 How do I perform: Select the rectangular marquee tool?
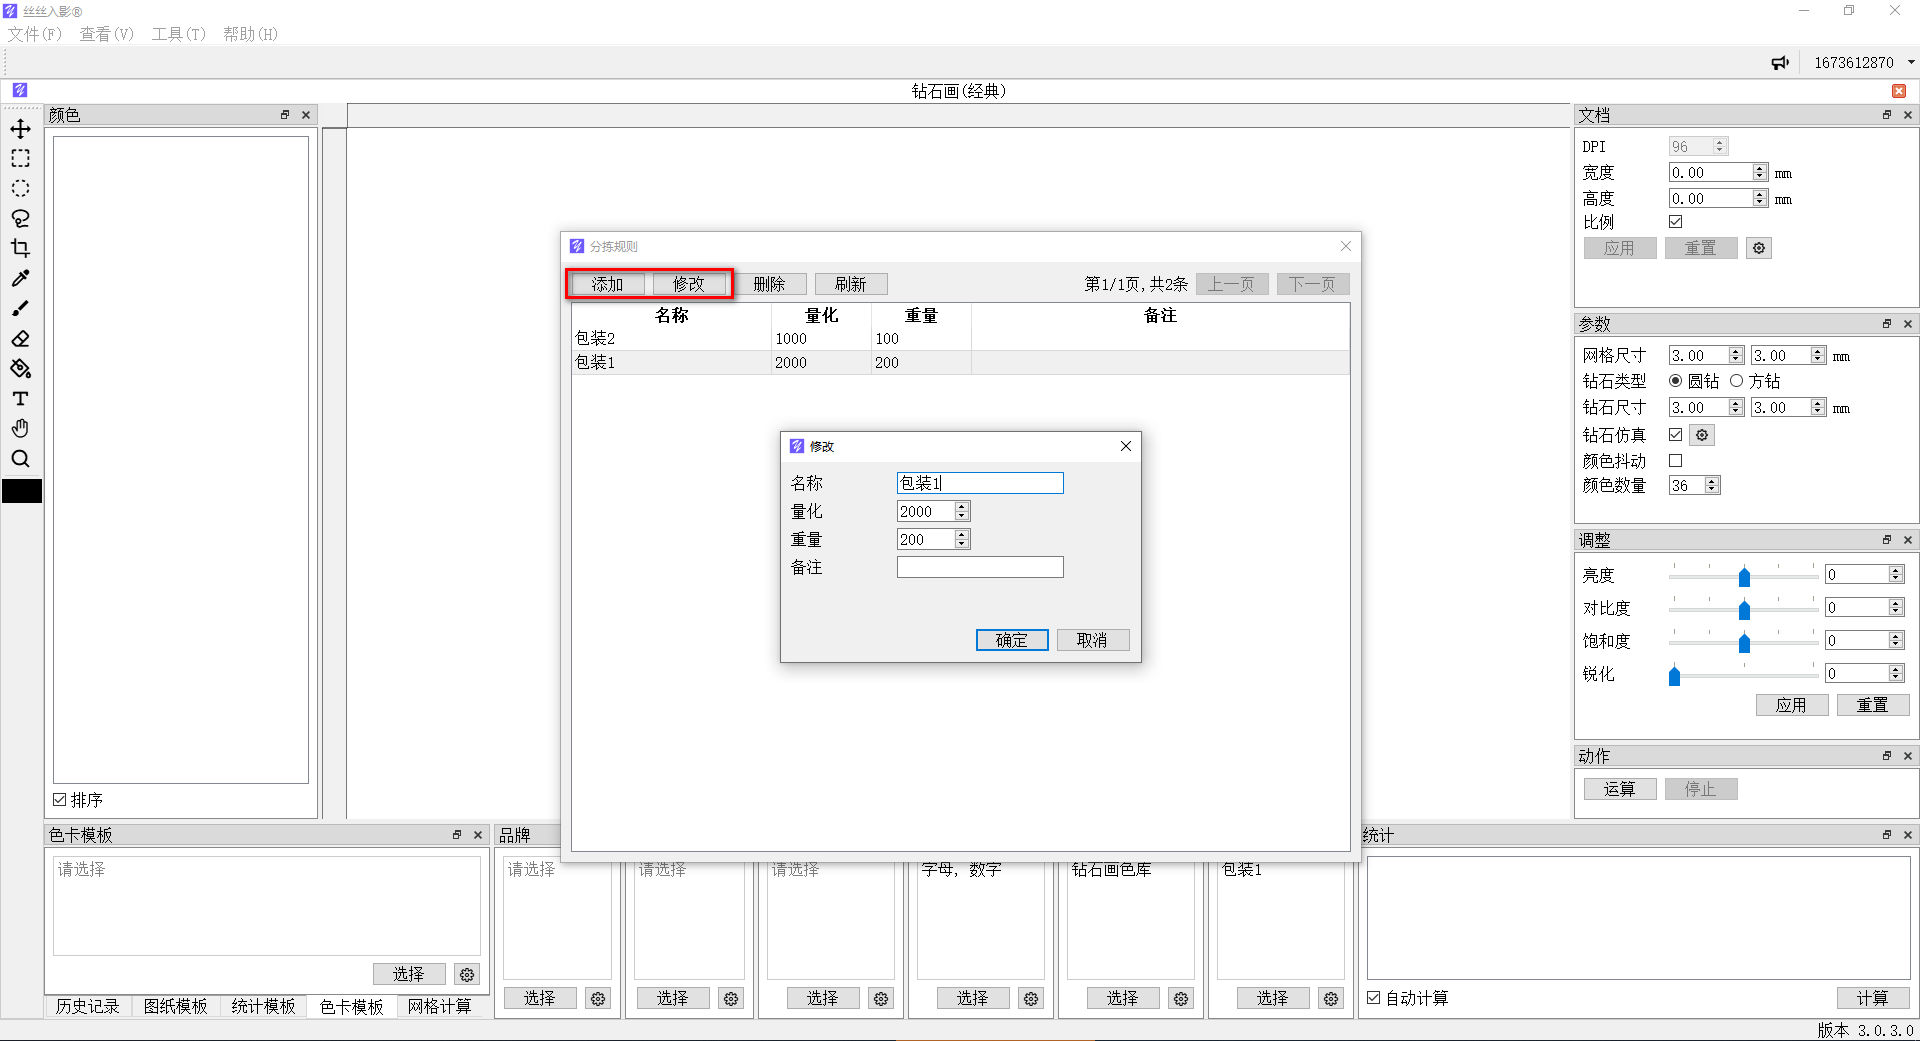click(x=20, y=159)
